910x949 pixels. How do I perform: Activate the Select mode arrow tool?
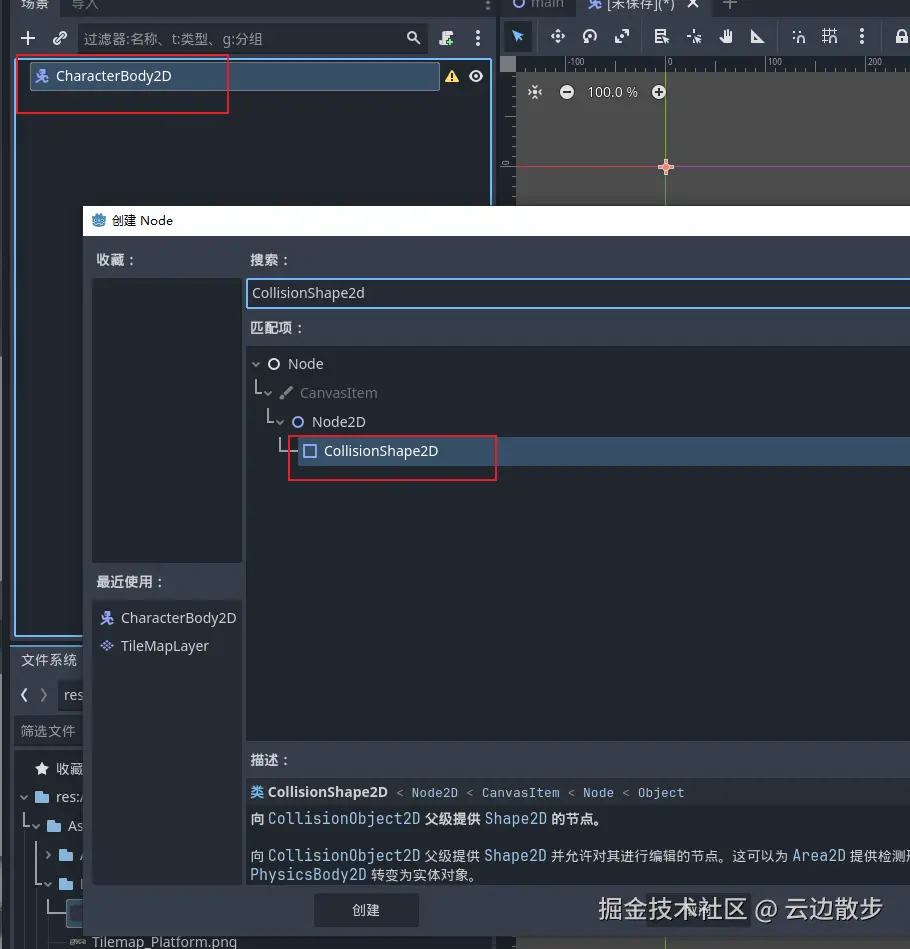pos(518,37)
